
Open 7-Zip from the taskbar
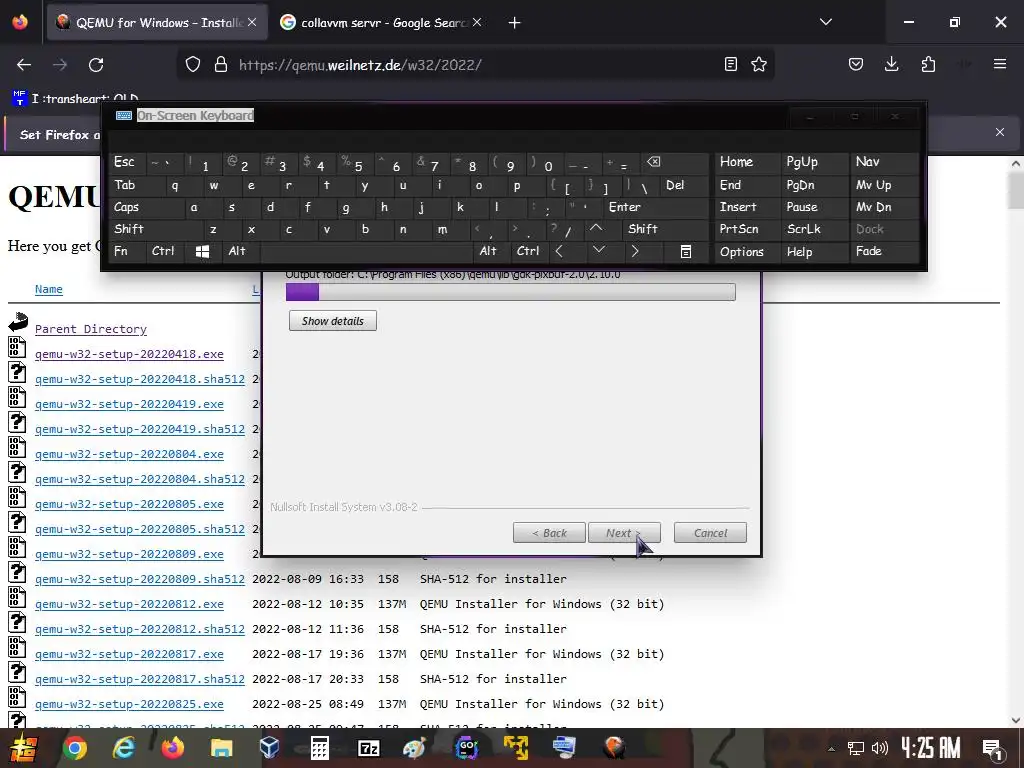[368, 748]
